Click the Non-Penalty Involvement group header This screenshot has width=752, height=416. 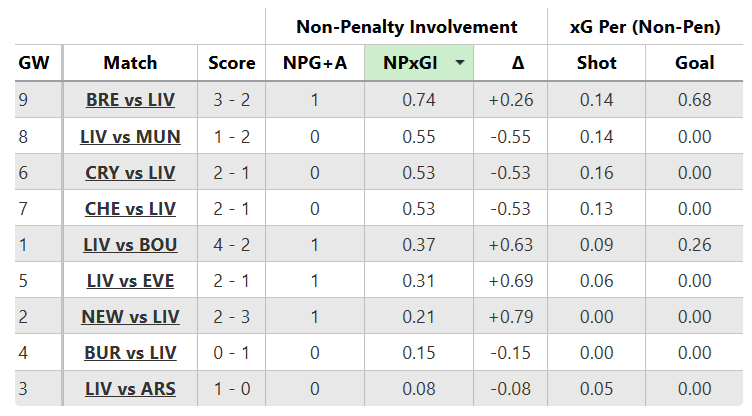pyautogui.click(x=406, y=27)
